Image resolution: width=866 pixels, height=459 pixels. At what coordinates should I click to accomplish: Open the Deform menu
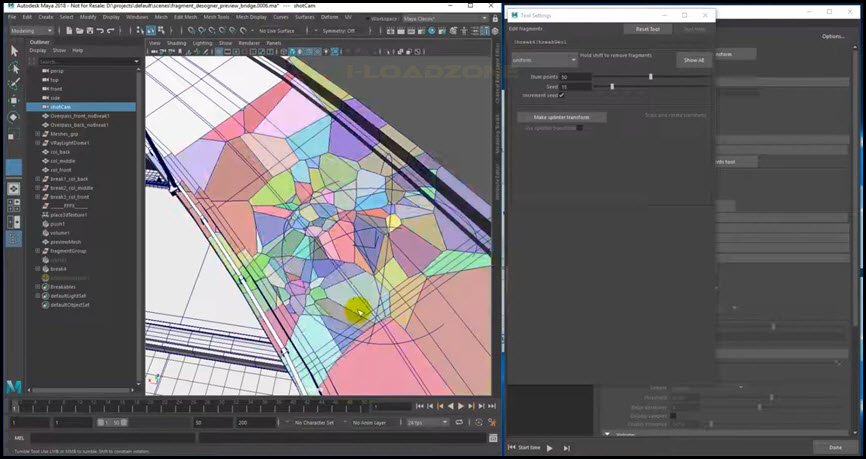[x=330, y=17]
